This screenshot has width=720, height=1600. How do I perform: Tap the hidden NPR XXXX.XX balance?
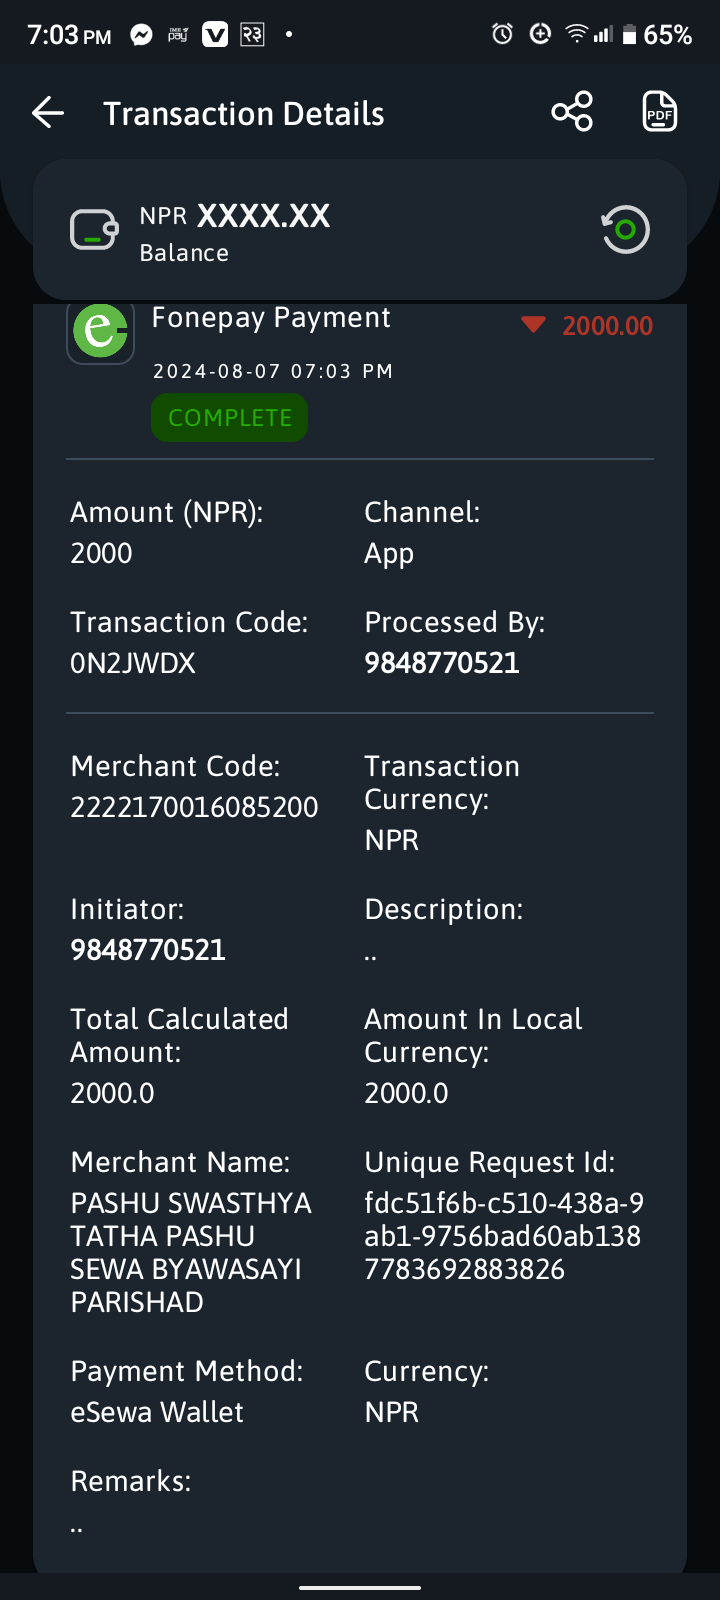(235, 216)
